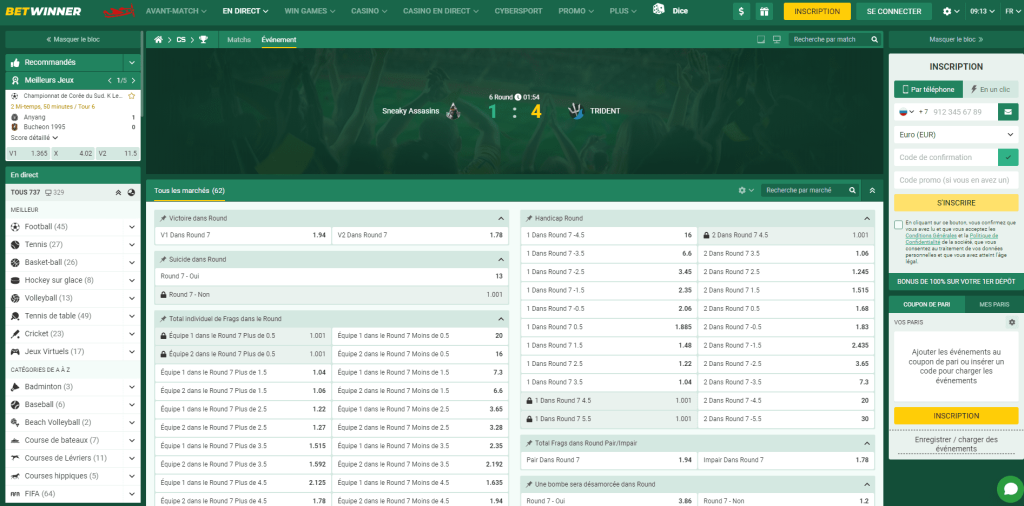This screenshot has width=1024, height=506.
Task: Open live chat bubble
Action: tap(1010, 490)
